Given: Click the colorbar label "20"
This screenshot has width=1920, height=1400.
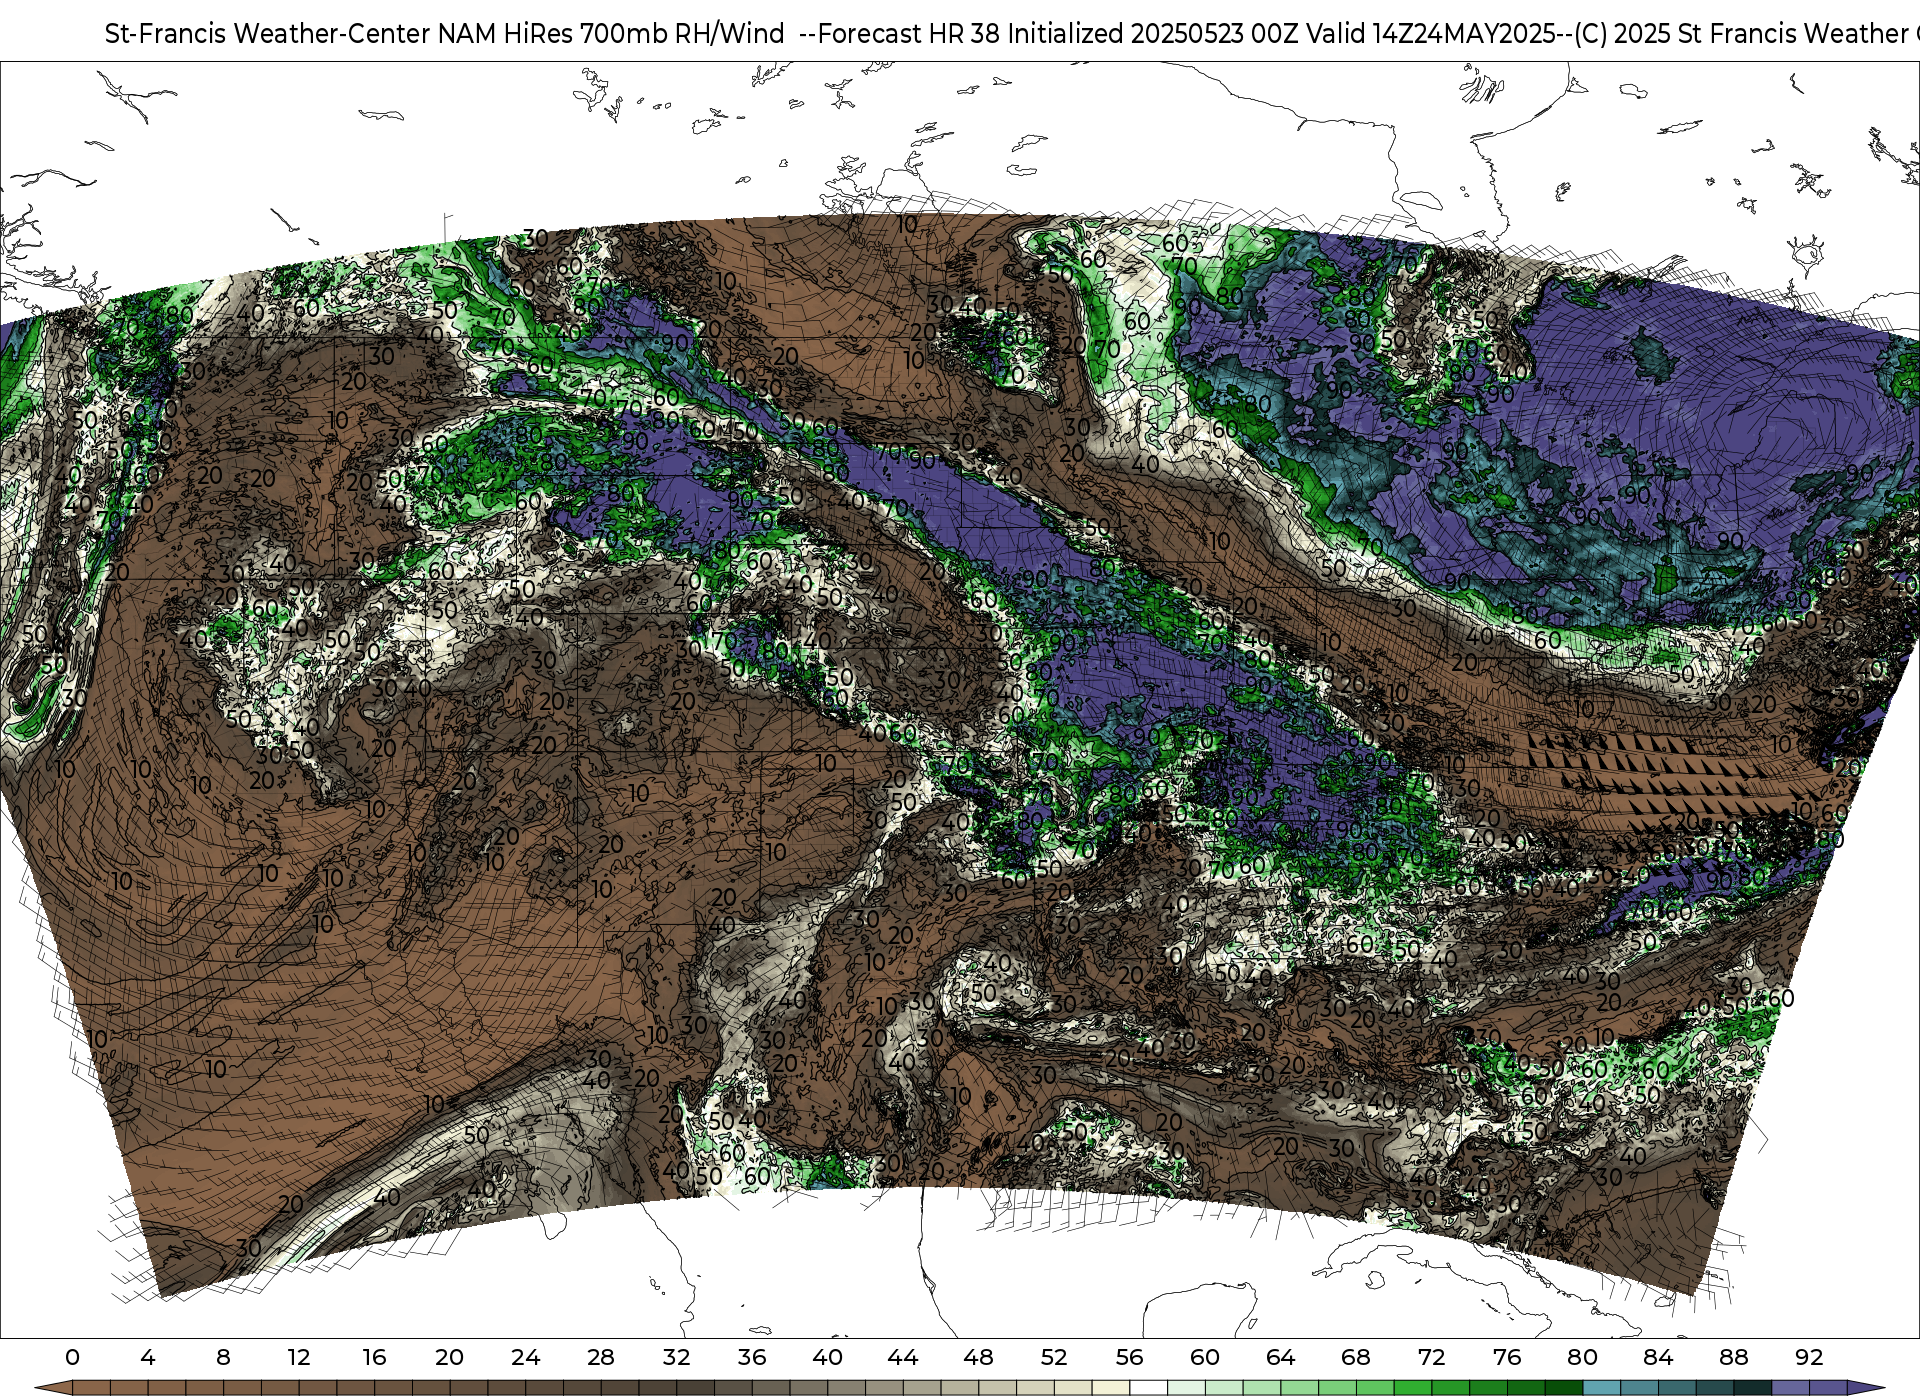Looking at the screenshot, I should click(x=450, y=1357).
